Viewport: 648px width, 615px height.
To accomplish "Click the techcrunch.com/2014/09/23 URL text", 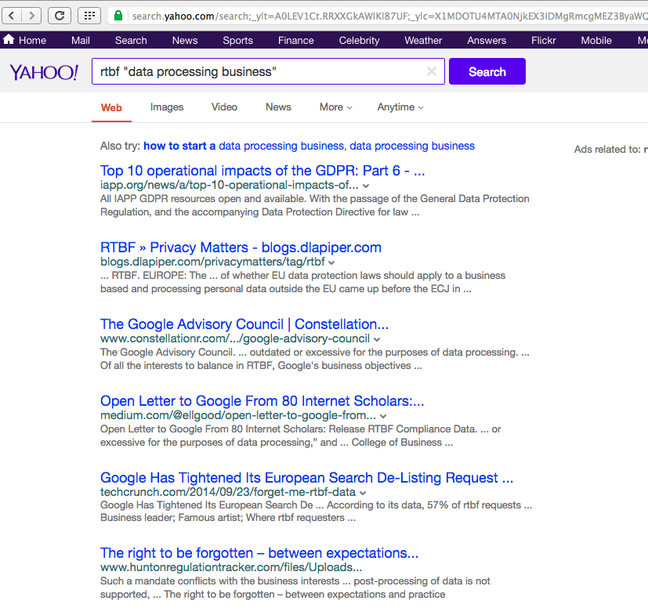I will [x=228, y=492].
